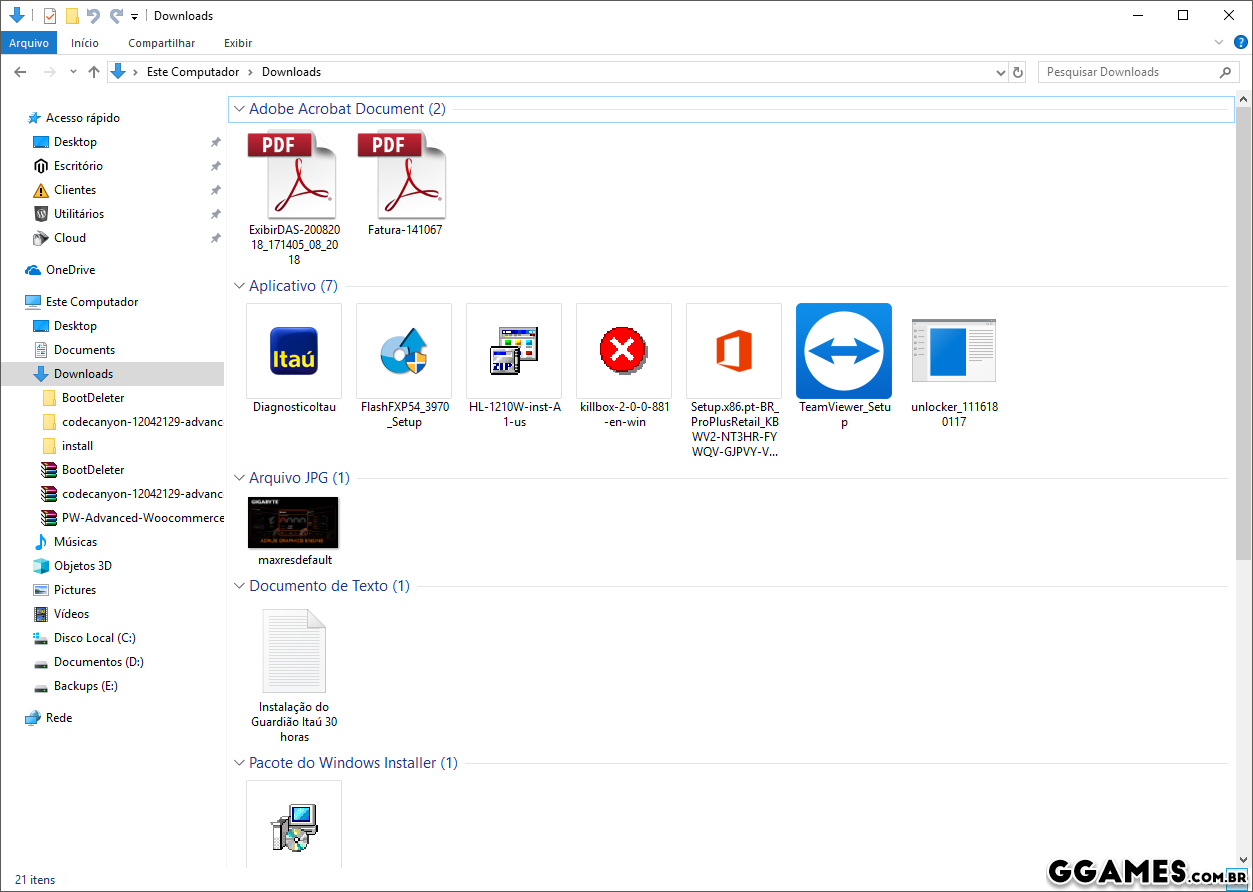Screen dimensions: 1253x892
Task: Open the FlashFXP54_3970_Setup installer icon
Action: [404, 351]
